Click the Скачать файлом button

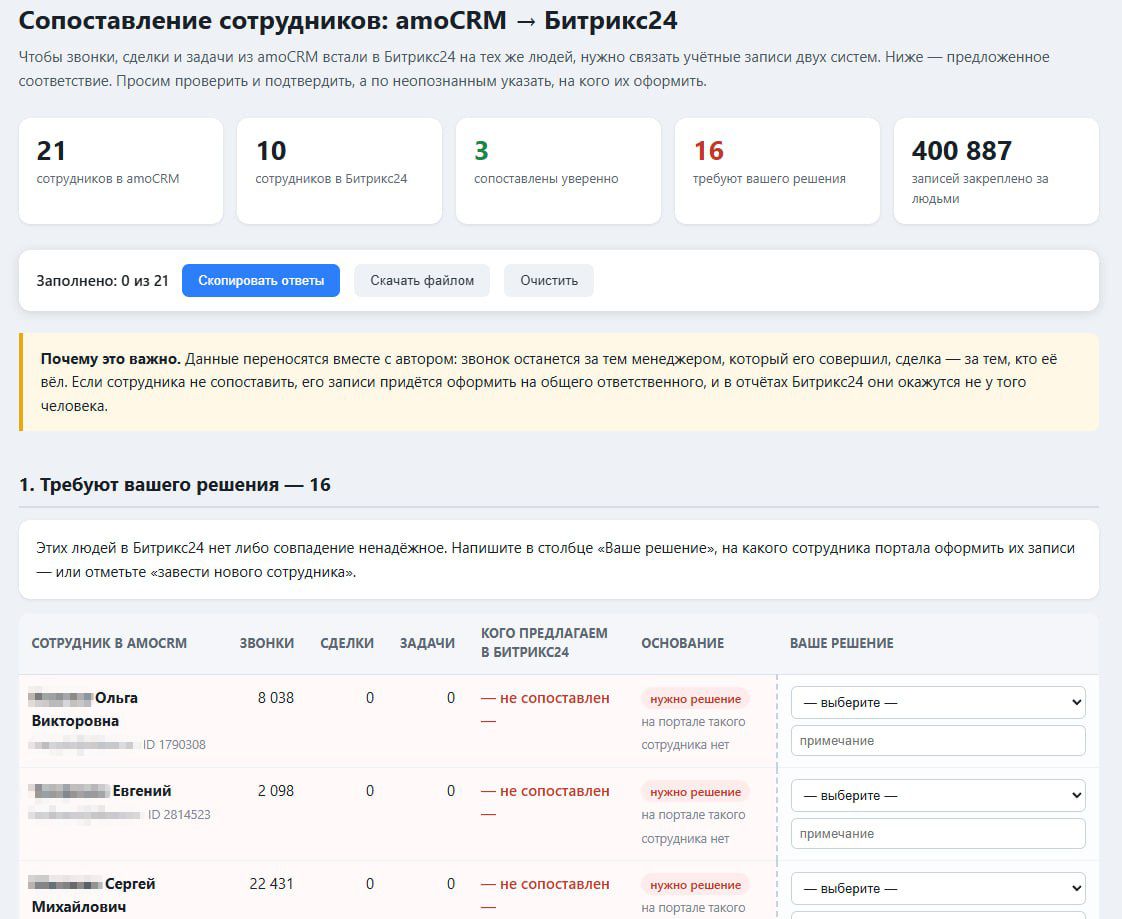pyautogui.click(x=422, y=281)
